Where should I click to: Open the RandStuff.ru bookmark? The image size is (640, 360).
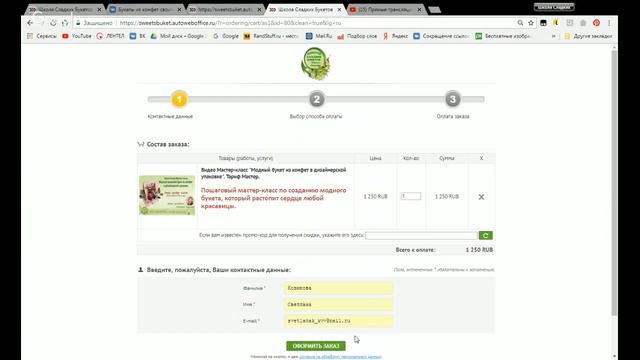271,36
